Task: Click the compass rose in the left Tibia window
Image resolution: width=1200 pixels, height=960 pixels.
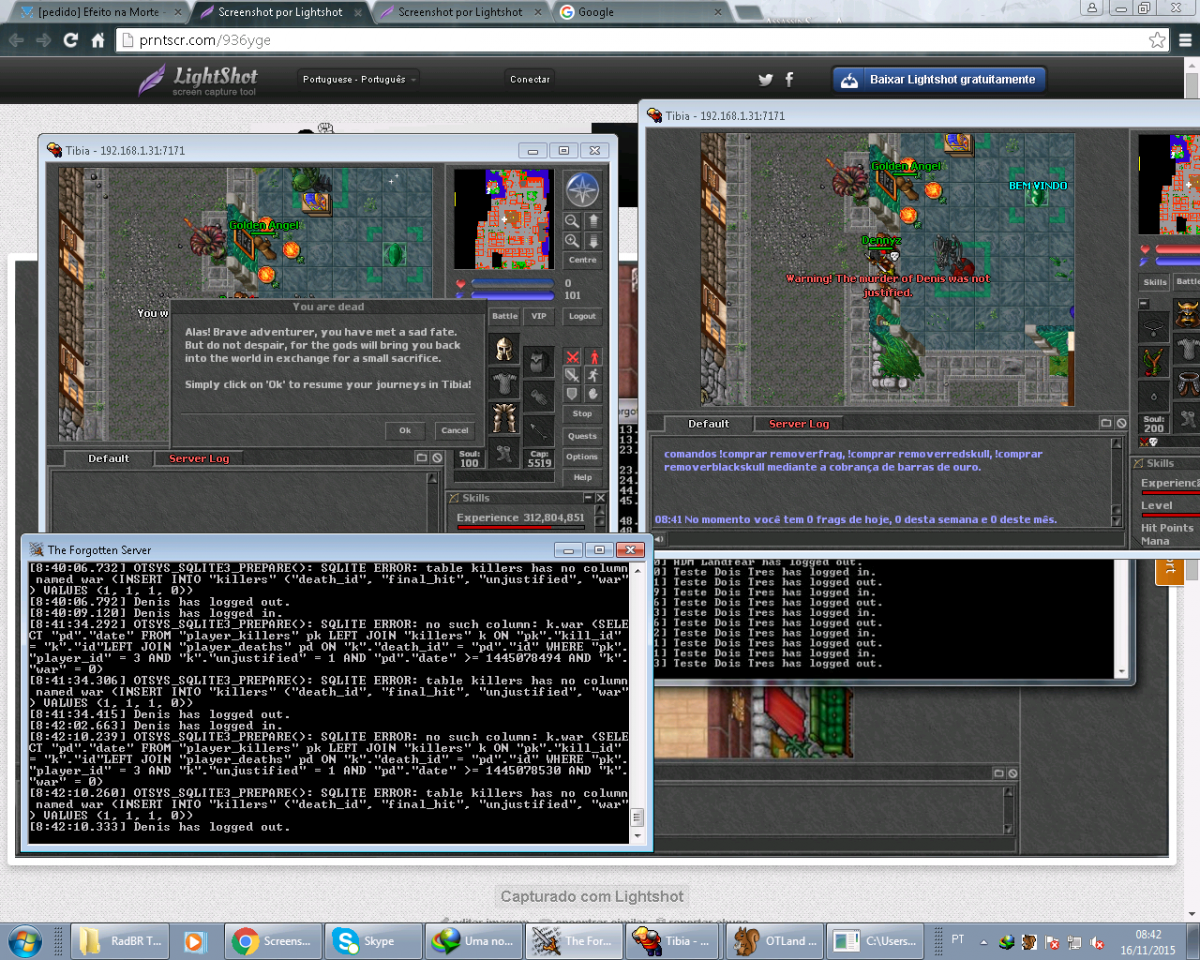Action: point(582,189)
